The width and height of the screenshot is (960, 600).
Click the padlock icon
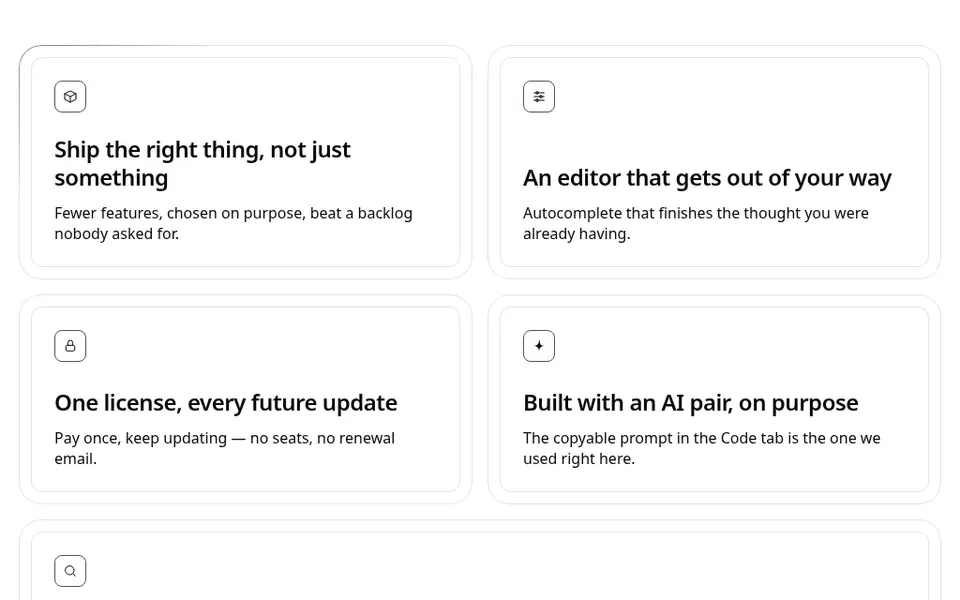pyautogui.click(x=70, y=346)
